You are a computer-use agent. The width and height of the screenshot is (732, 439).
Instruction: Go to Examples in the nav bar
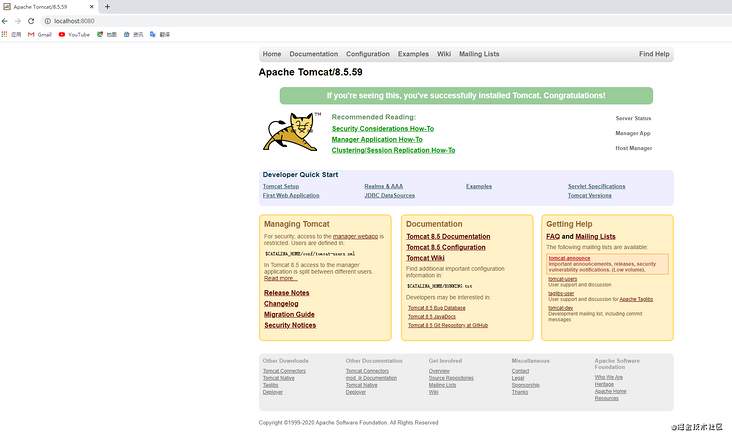pos(413,54)
